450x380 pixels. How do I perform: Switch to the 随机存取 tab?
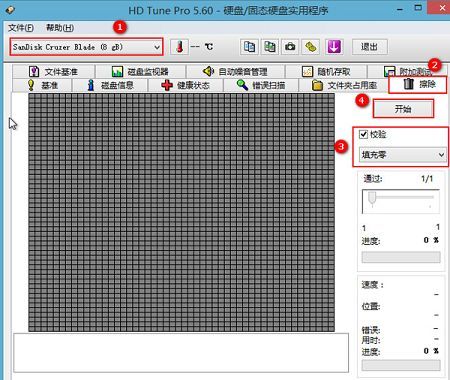pyautogui.click(x=326, y=71)
